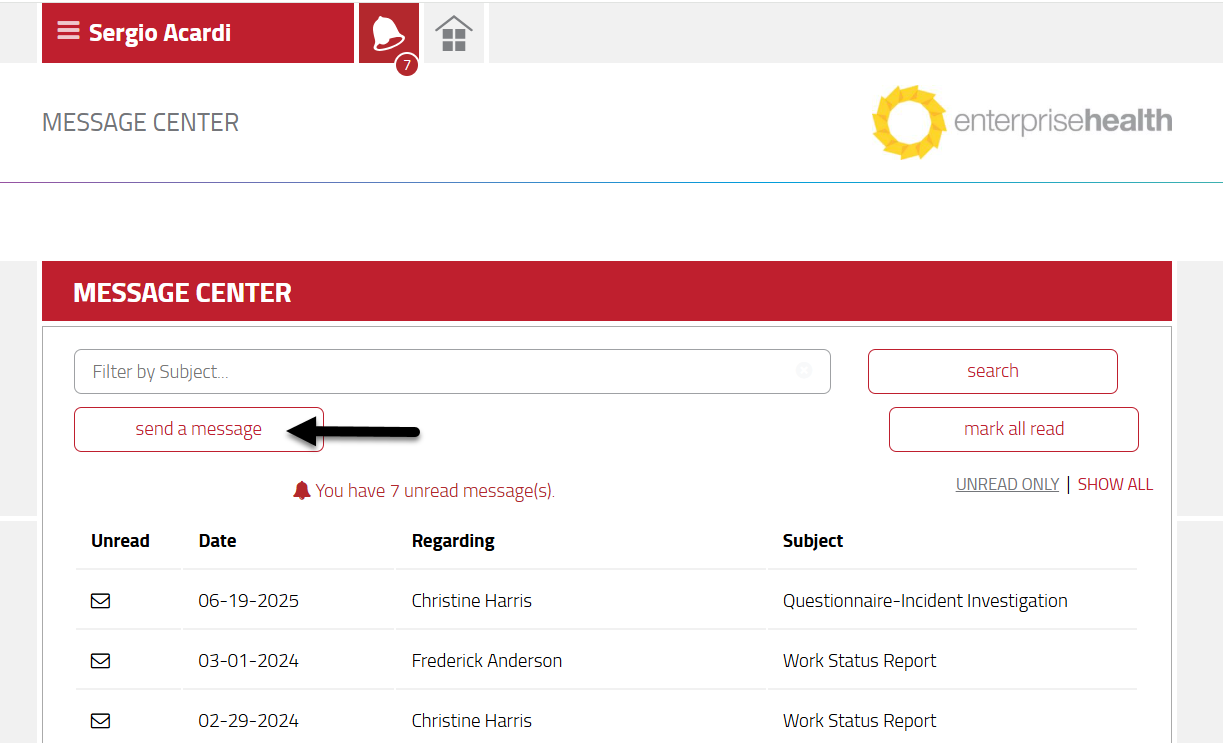
Task: Switch to the Show All messages view
Action: [x=1115, y=484]
